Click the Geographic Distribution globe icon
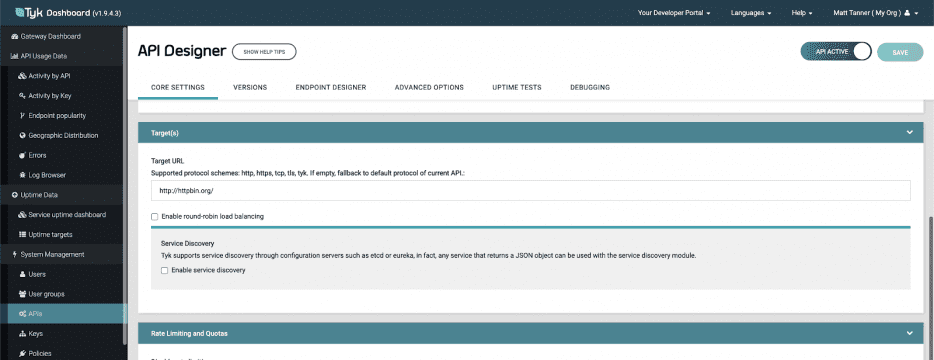Image resolution: width=934 pixels, height=360 pixels. click(x=22, y=135)
